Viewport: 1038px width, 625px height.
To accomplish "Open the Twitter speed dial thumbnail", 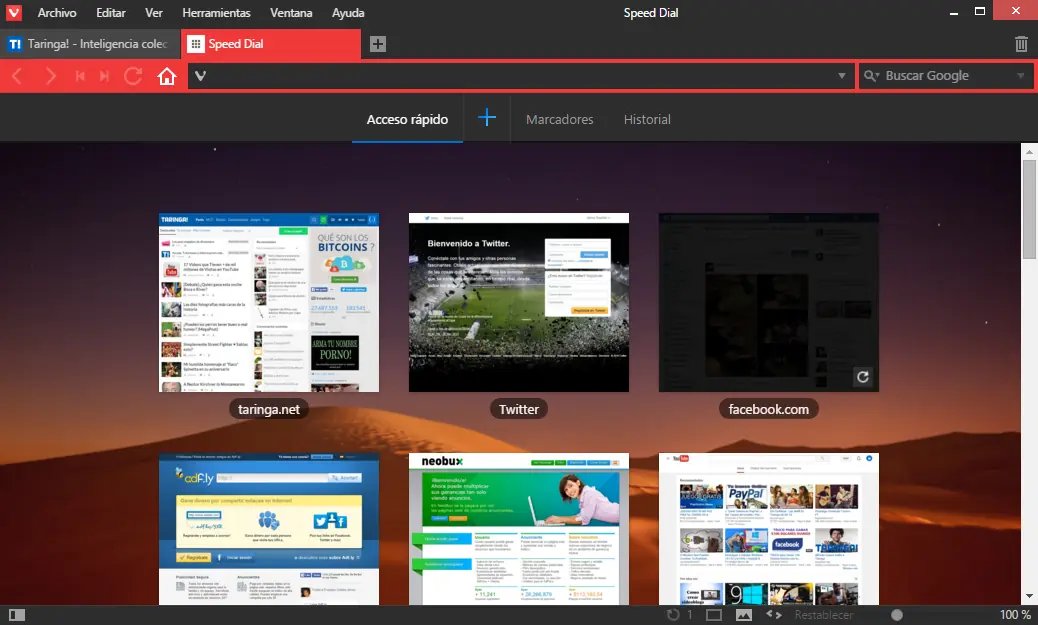I will coord(519,303).
